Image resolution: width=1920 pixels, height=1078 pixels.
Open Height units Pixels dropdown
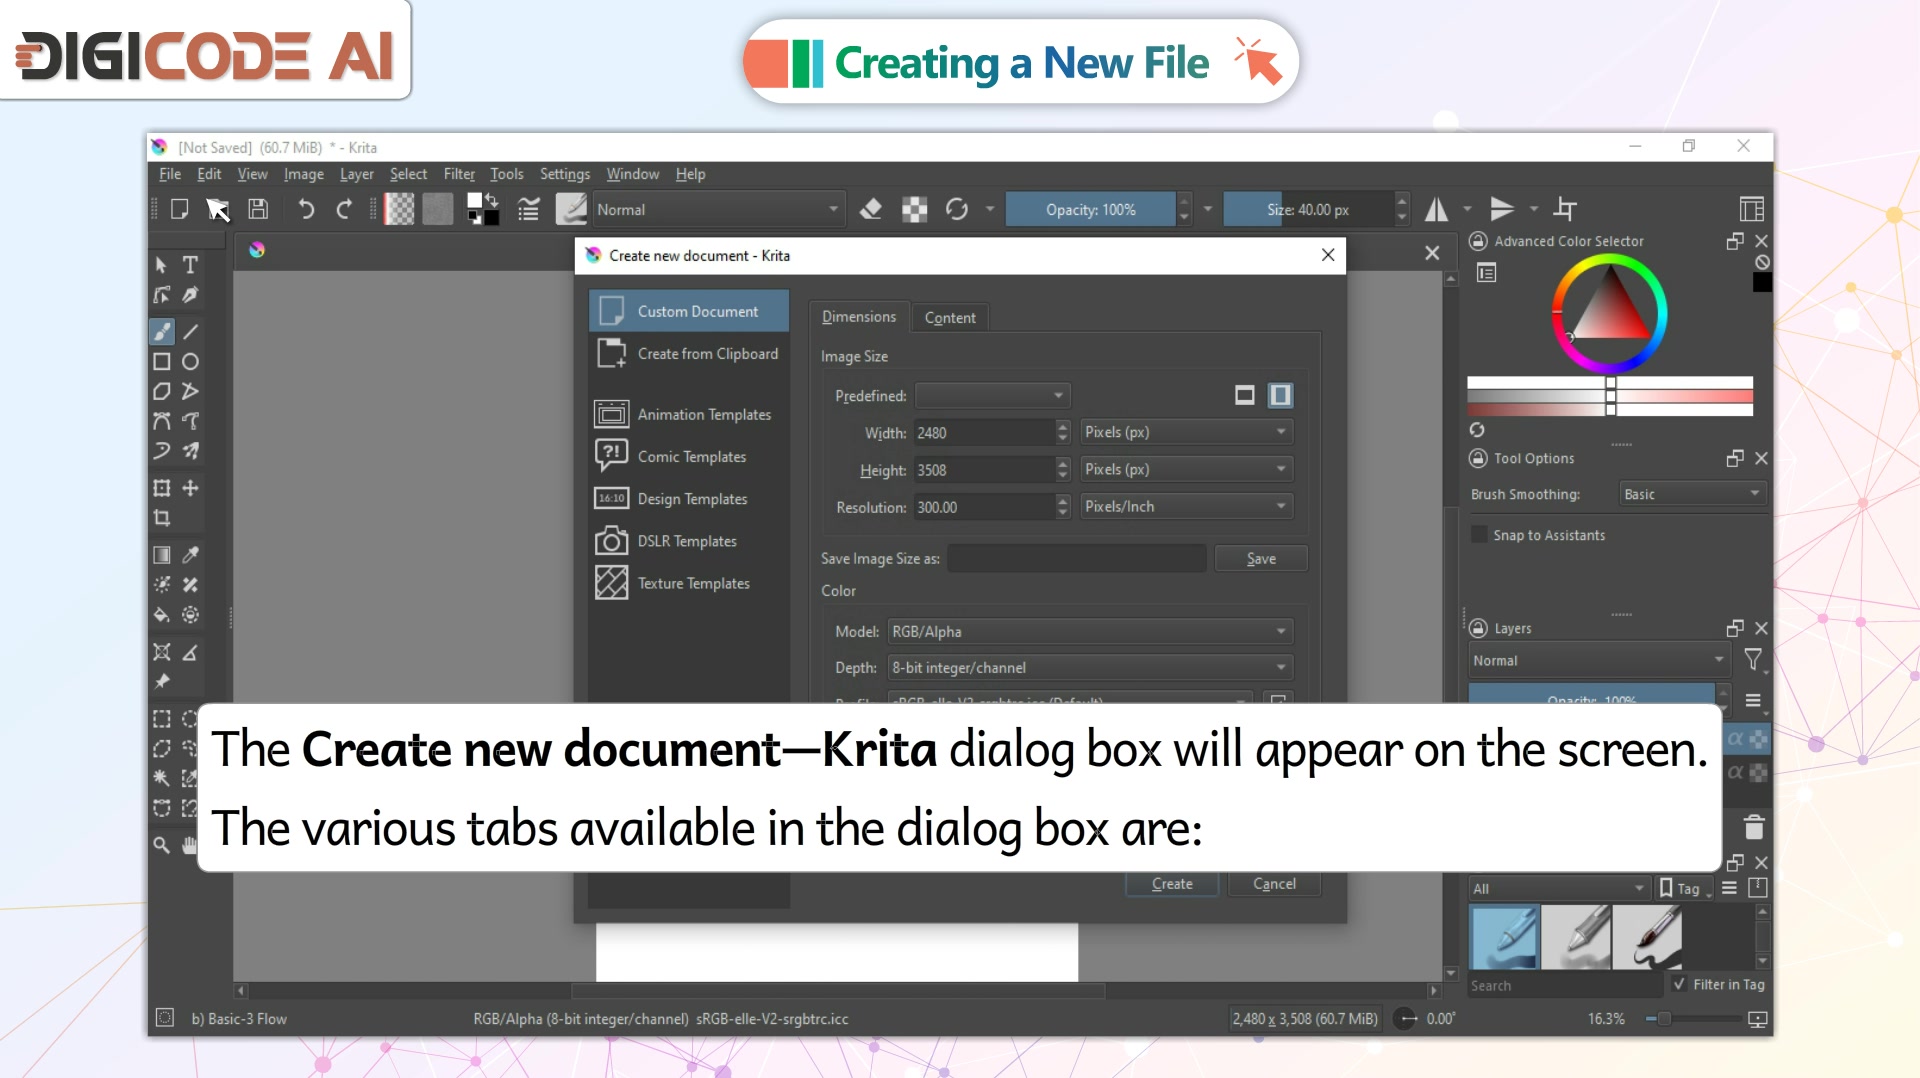[x=1186, y=469]
